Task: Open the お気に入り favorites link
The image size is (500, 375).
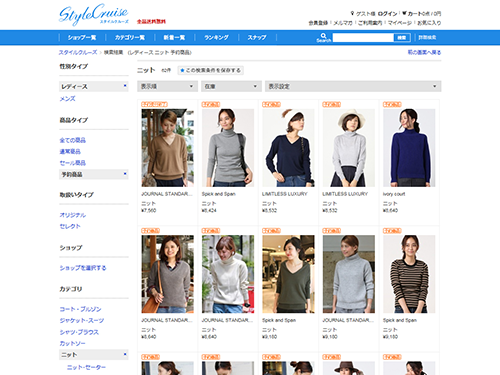Action: pyautogui.click(x=429, y=23)
